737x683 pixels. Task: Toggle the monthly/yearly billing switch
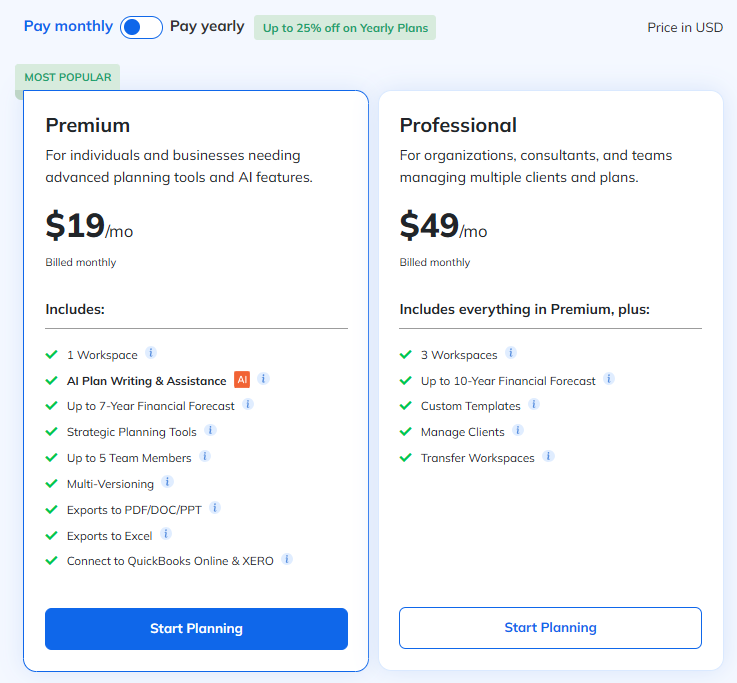141,27
